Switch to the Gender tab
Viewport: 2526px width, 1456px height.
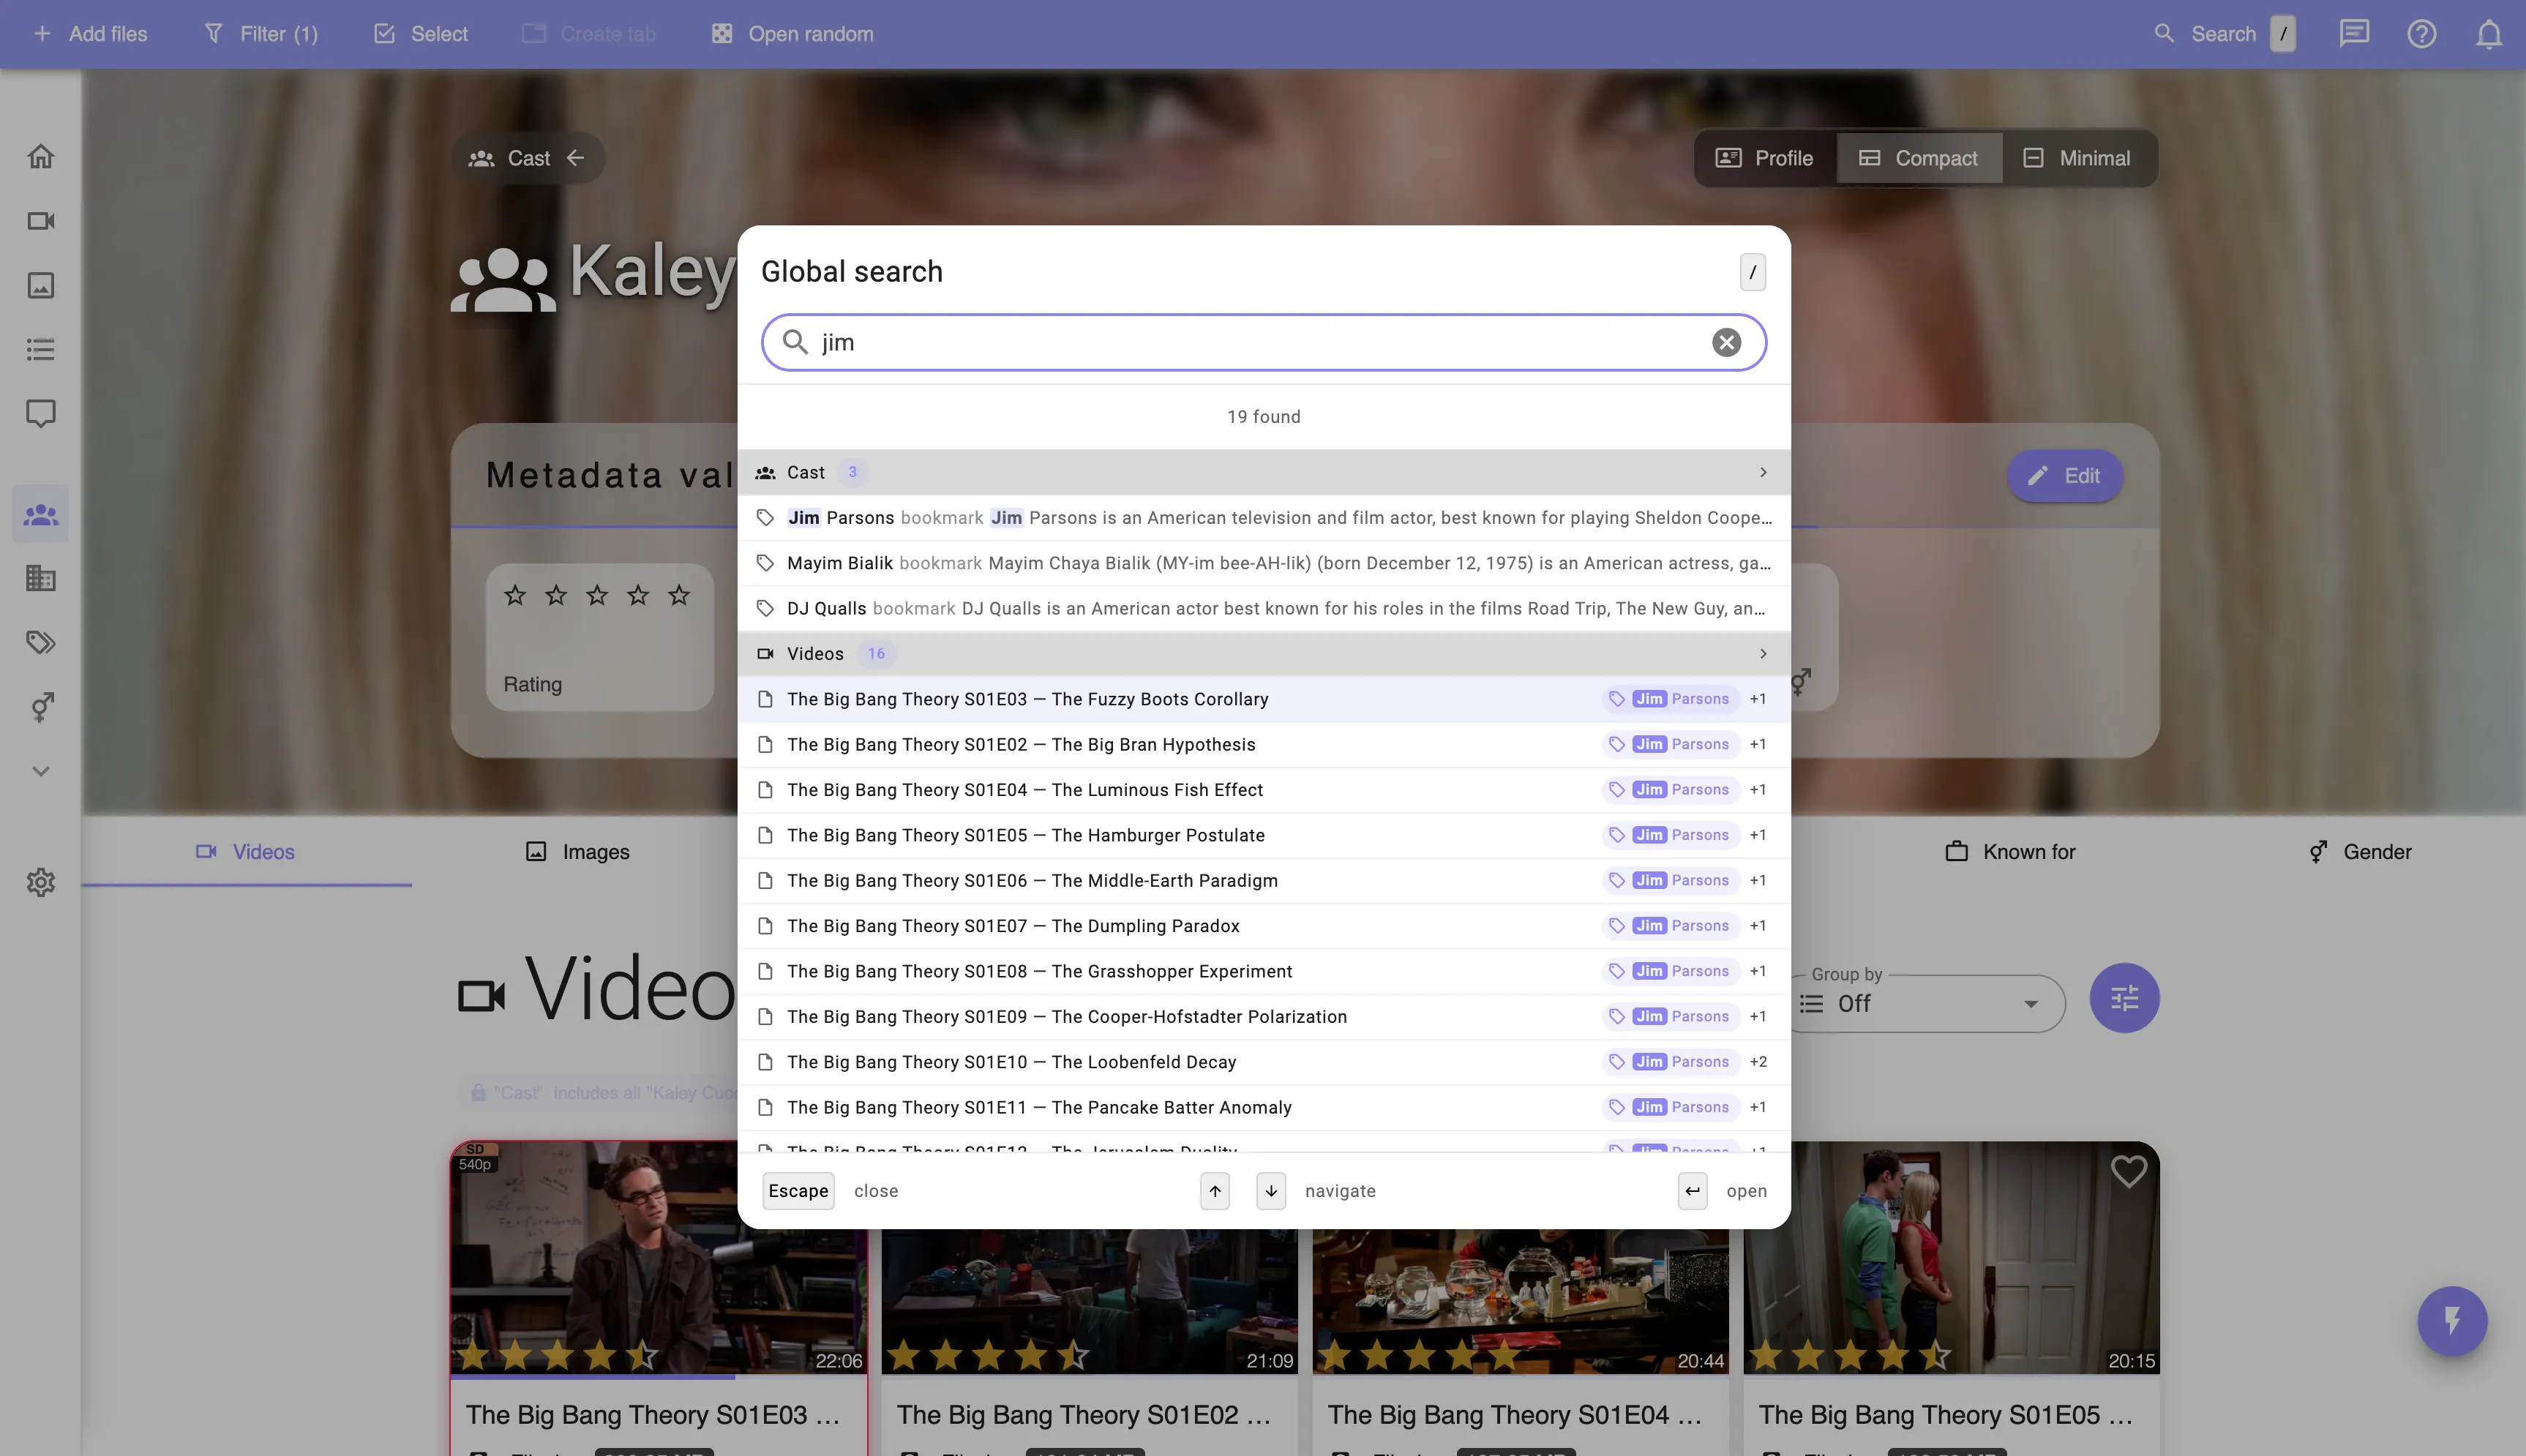(2360, 852)
